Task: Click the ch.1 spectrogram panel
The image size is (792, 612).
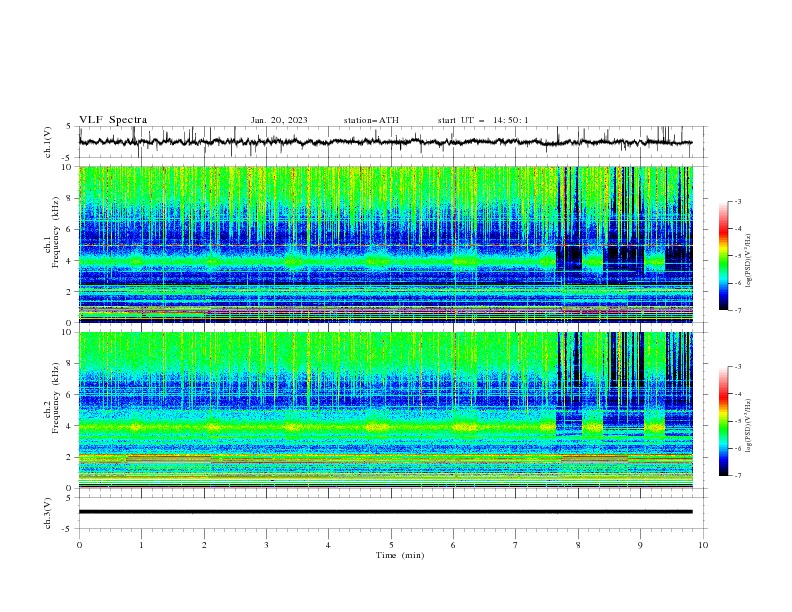Action: tap(385, 244)
